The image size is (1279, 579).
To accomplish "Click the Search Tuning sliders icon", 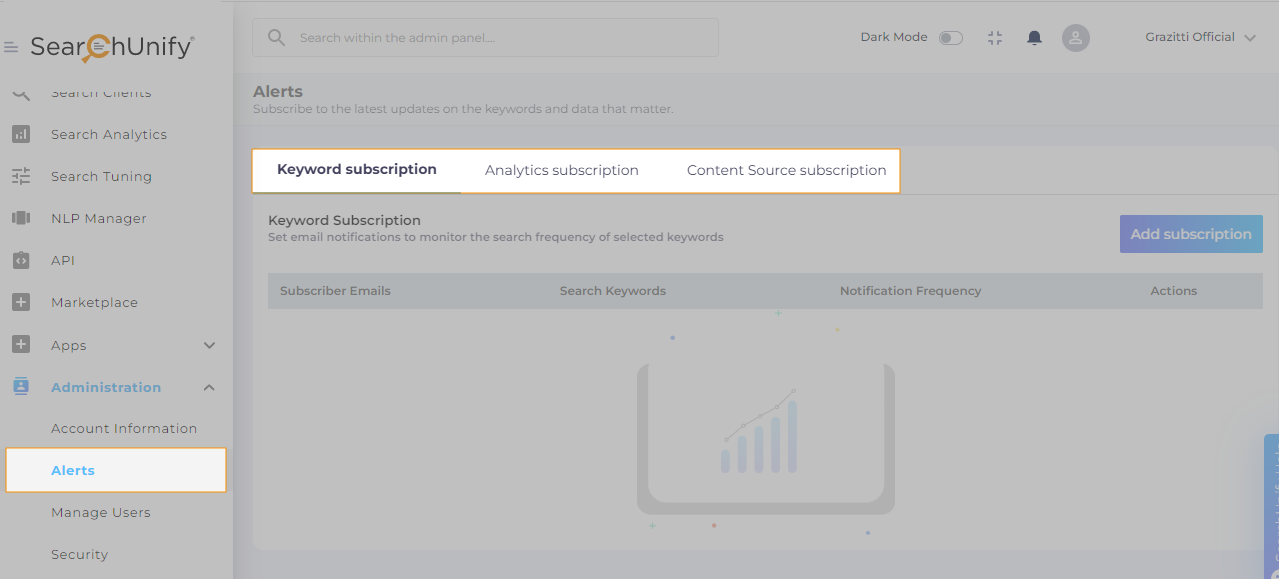I will pos(21,176).
